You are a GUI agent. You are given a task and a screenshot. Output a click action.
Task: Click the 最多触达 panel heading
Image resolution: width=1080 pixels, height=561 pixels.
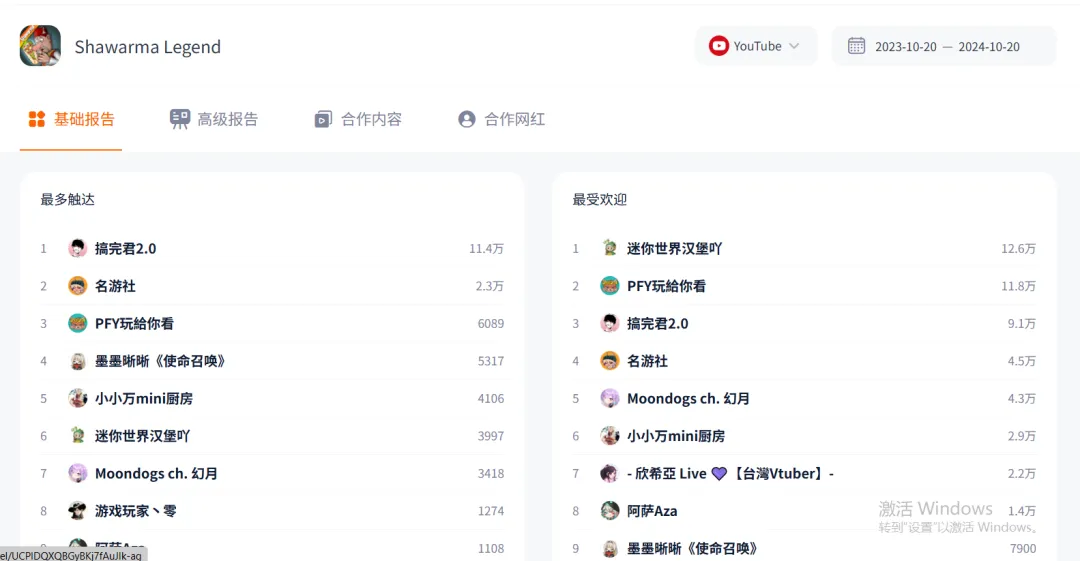pos(68,199)
